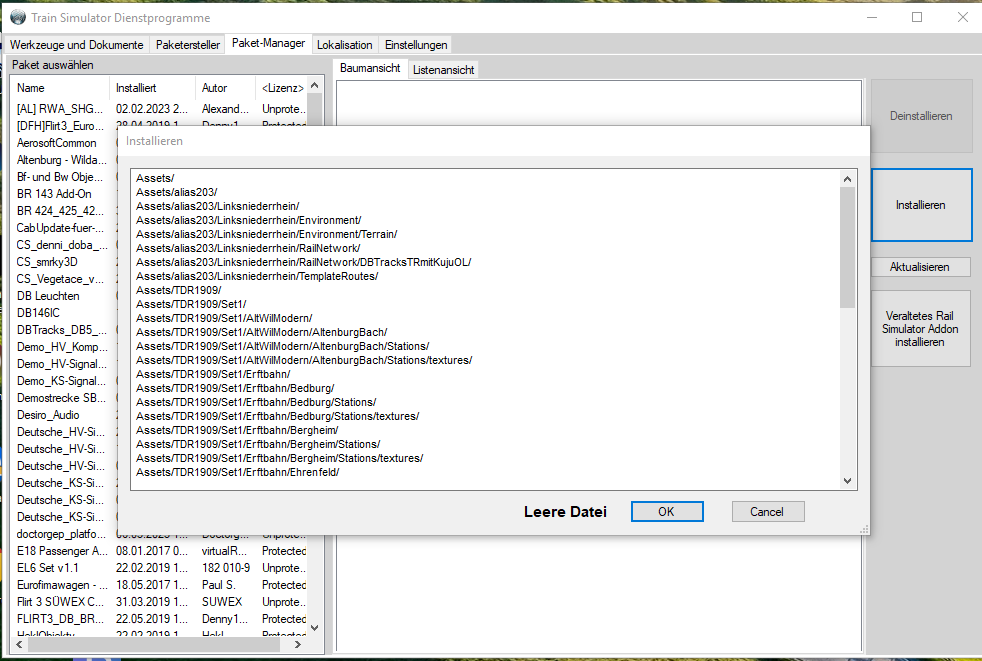
Task: Sort packages by the Name column header
Action: (60, 88)
